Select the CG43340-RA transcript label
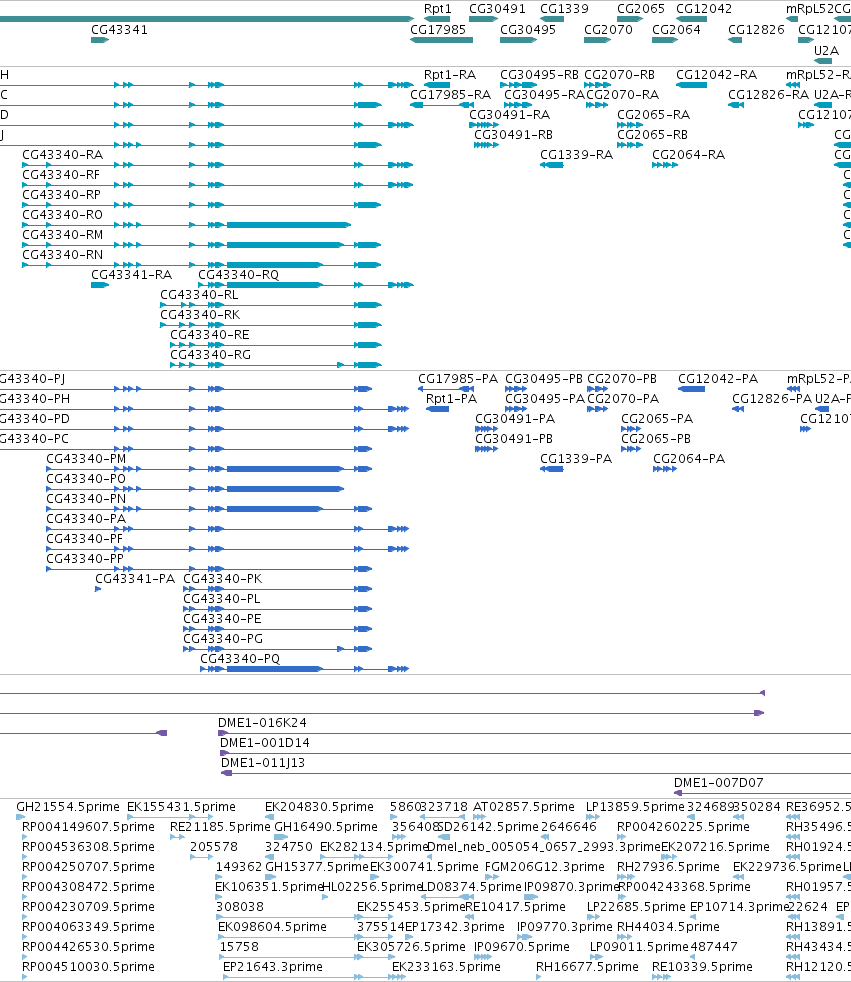Image resolution: width=851 pixels, height=982 pixels. pos(63,155)
